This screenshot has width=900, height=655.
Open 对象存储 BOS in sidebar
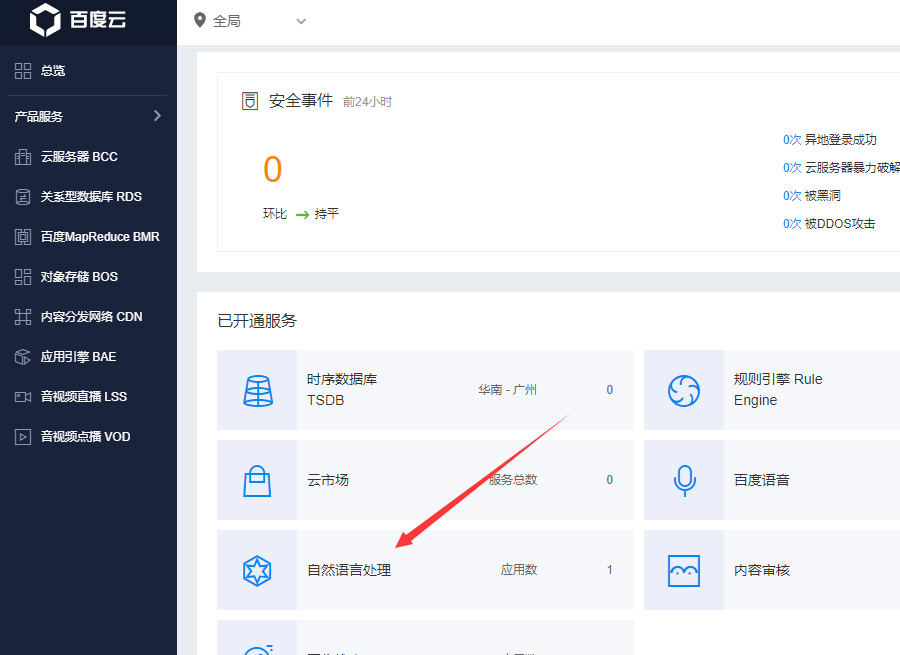pos(78,277)
